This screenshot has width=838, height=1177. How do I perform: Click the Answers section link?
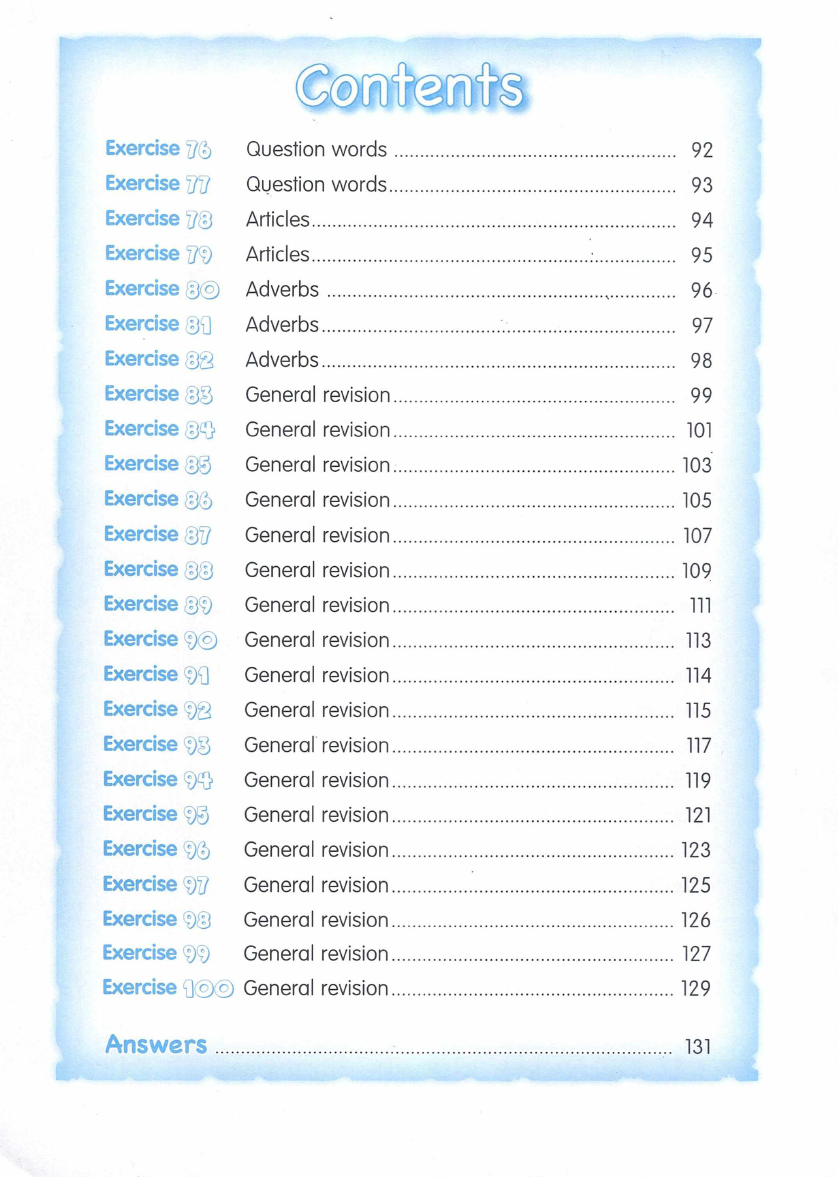pos(156,1045)
